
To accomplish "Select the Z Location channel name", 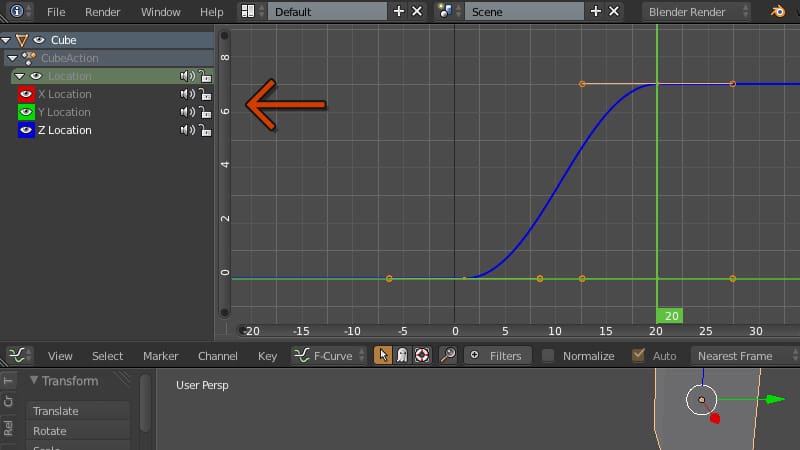I will (65, 130).
